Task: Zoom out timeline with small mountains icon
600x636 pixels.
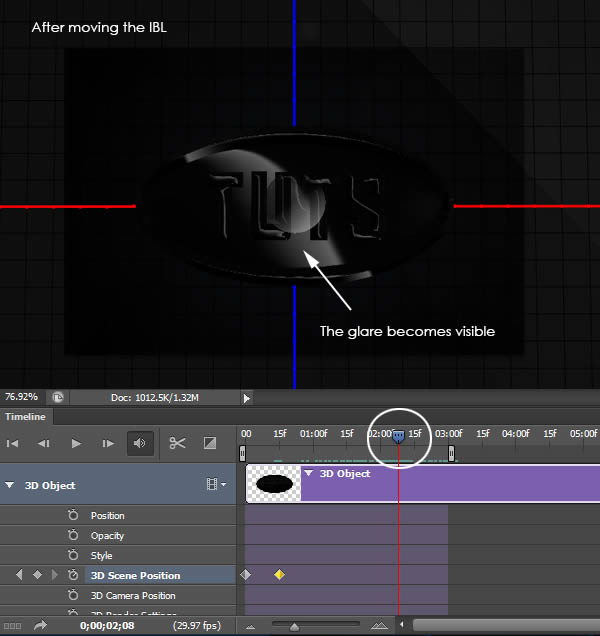Action: coord(250,627)
